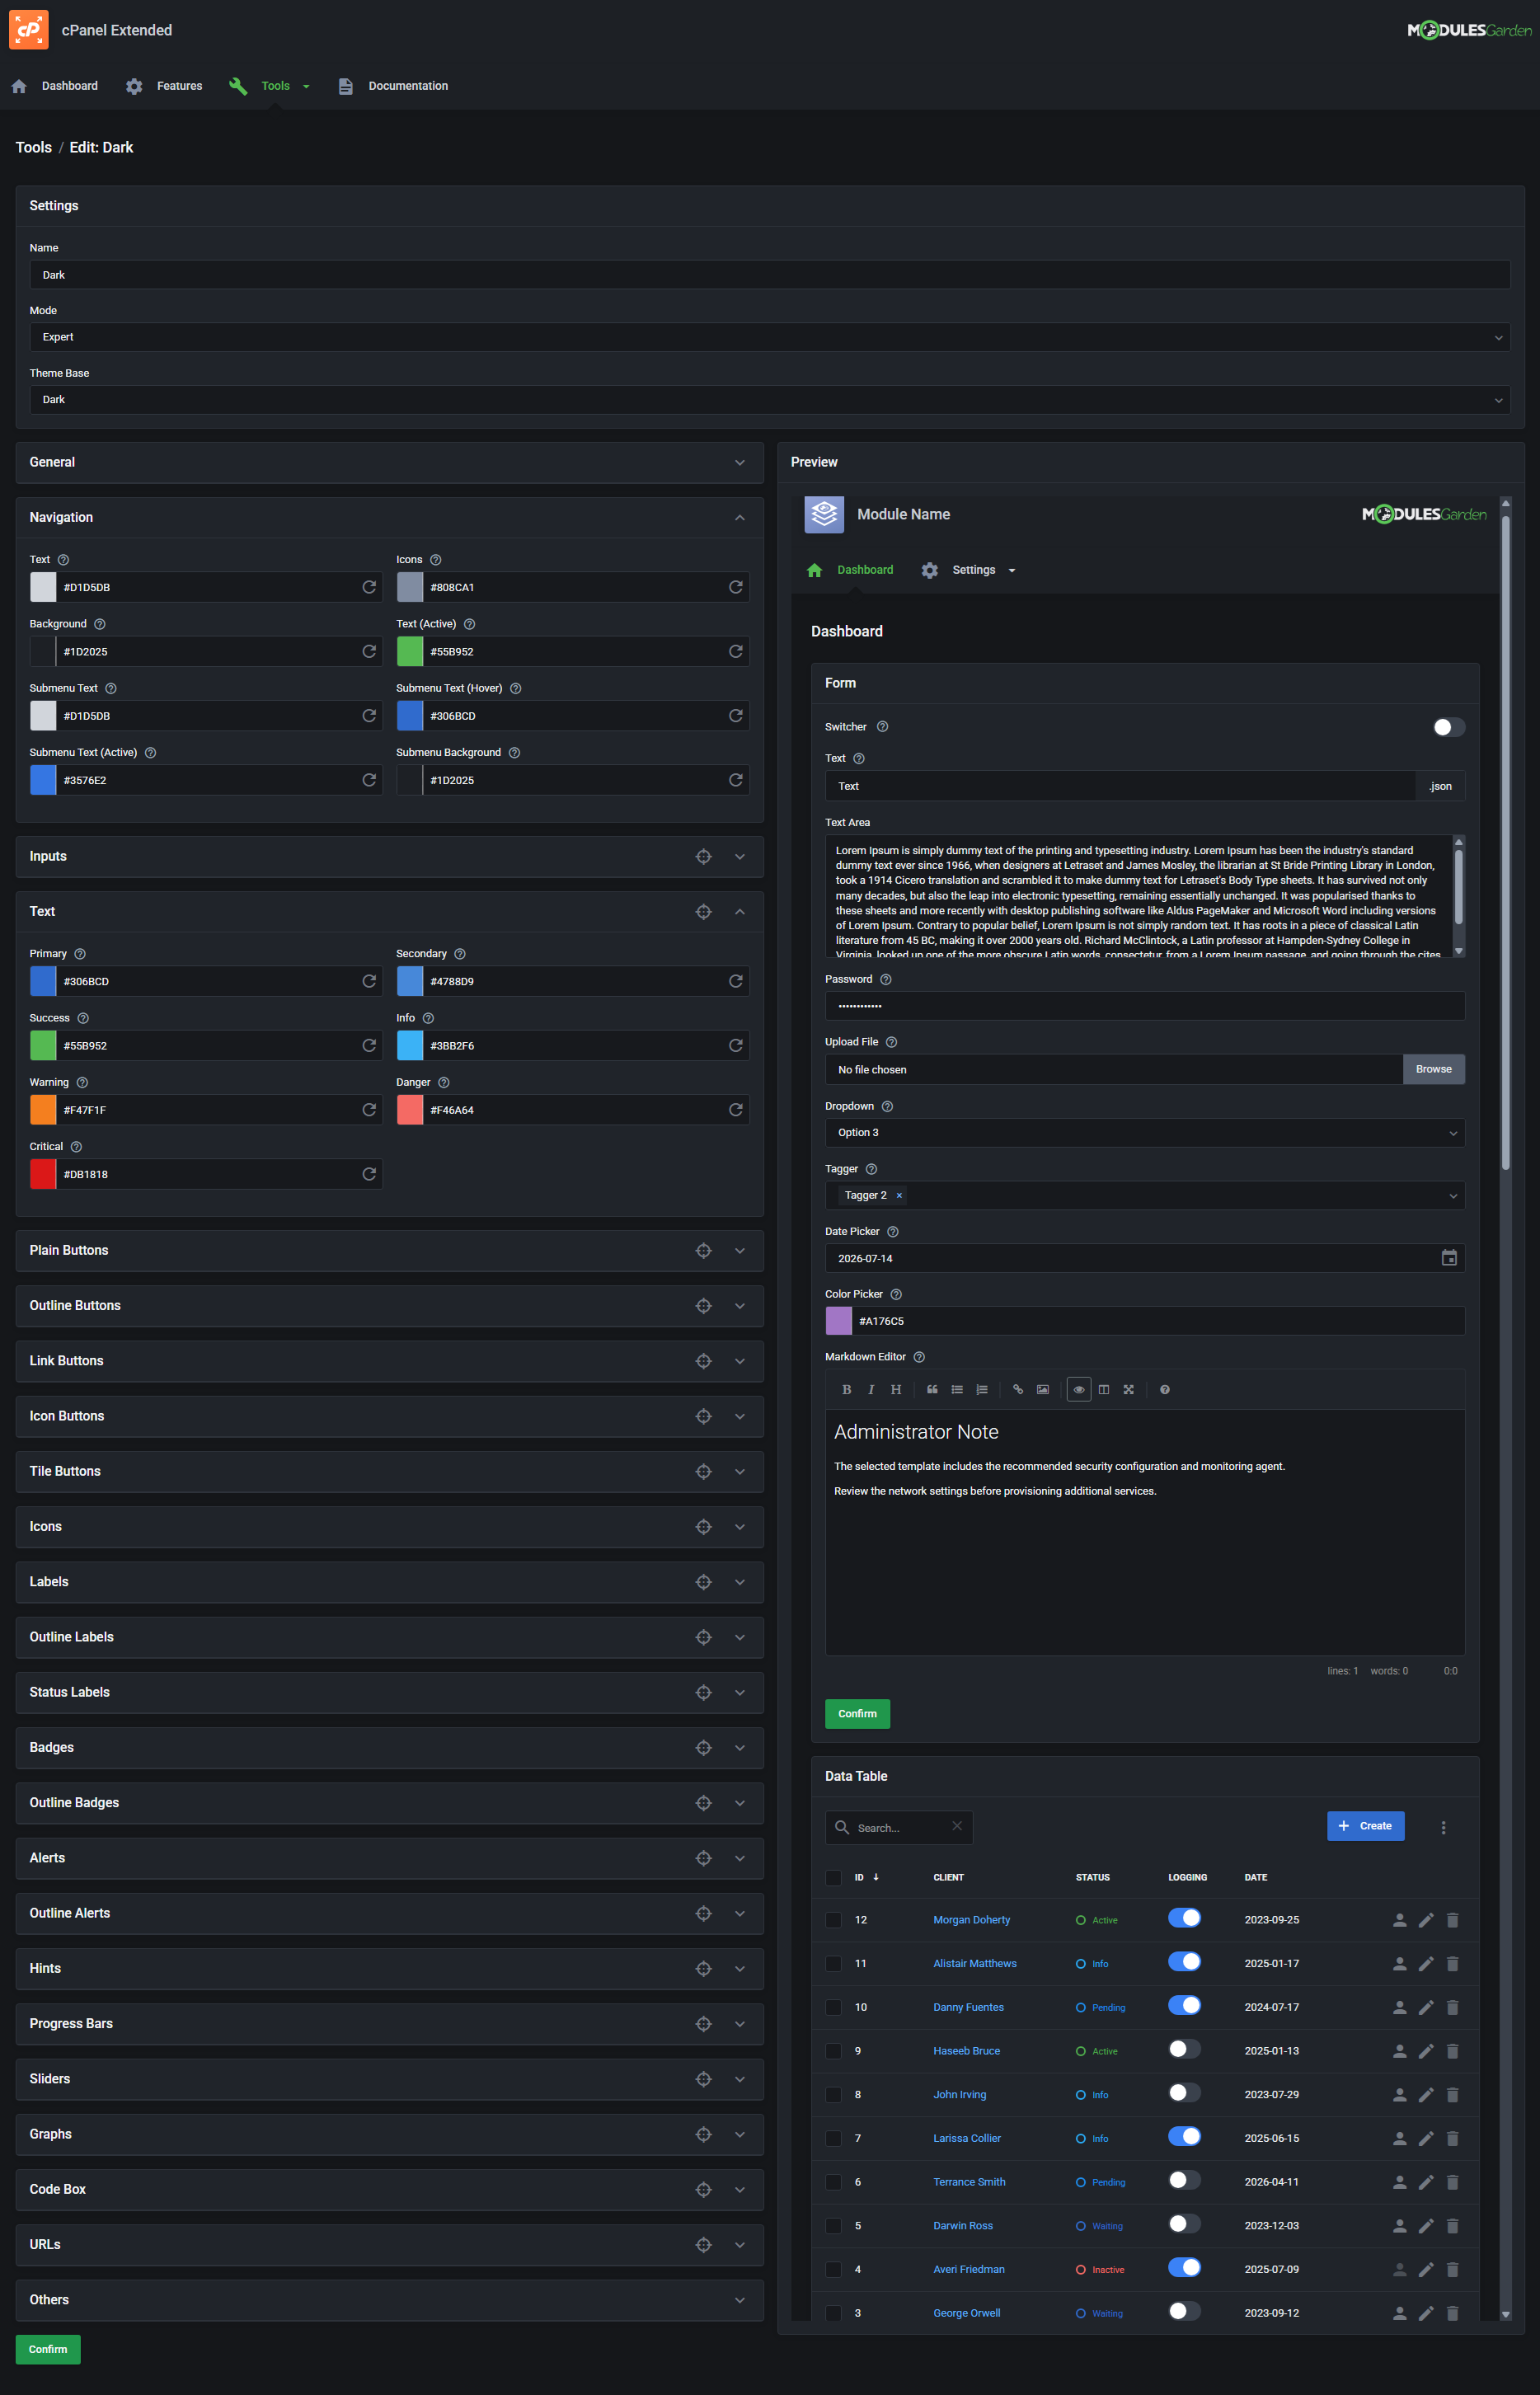Screen dimensions: 1540x2395
Task: Select all rows checkbox in Data Table
Action: (x=833, y=1877)
